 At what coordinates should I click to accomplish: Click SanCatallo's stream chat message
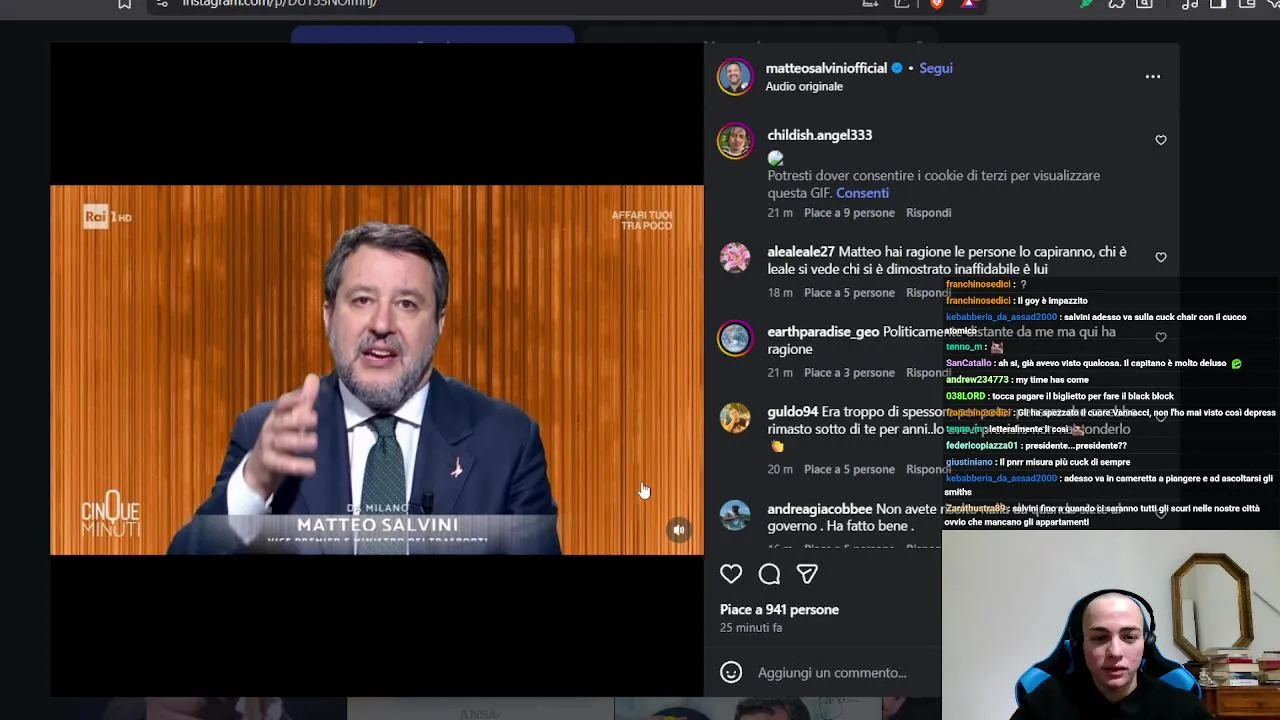[x=1094, y=363]
